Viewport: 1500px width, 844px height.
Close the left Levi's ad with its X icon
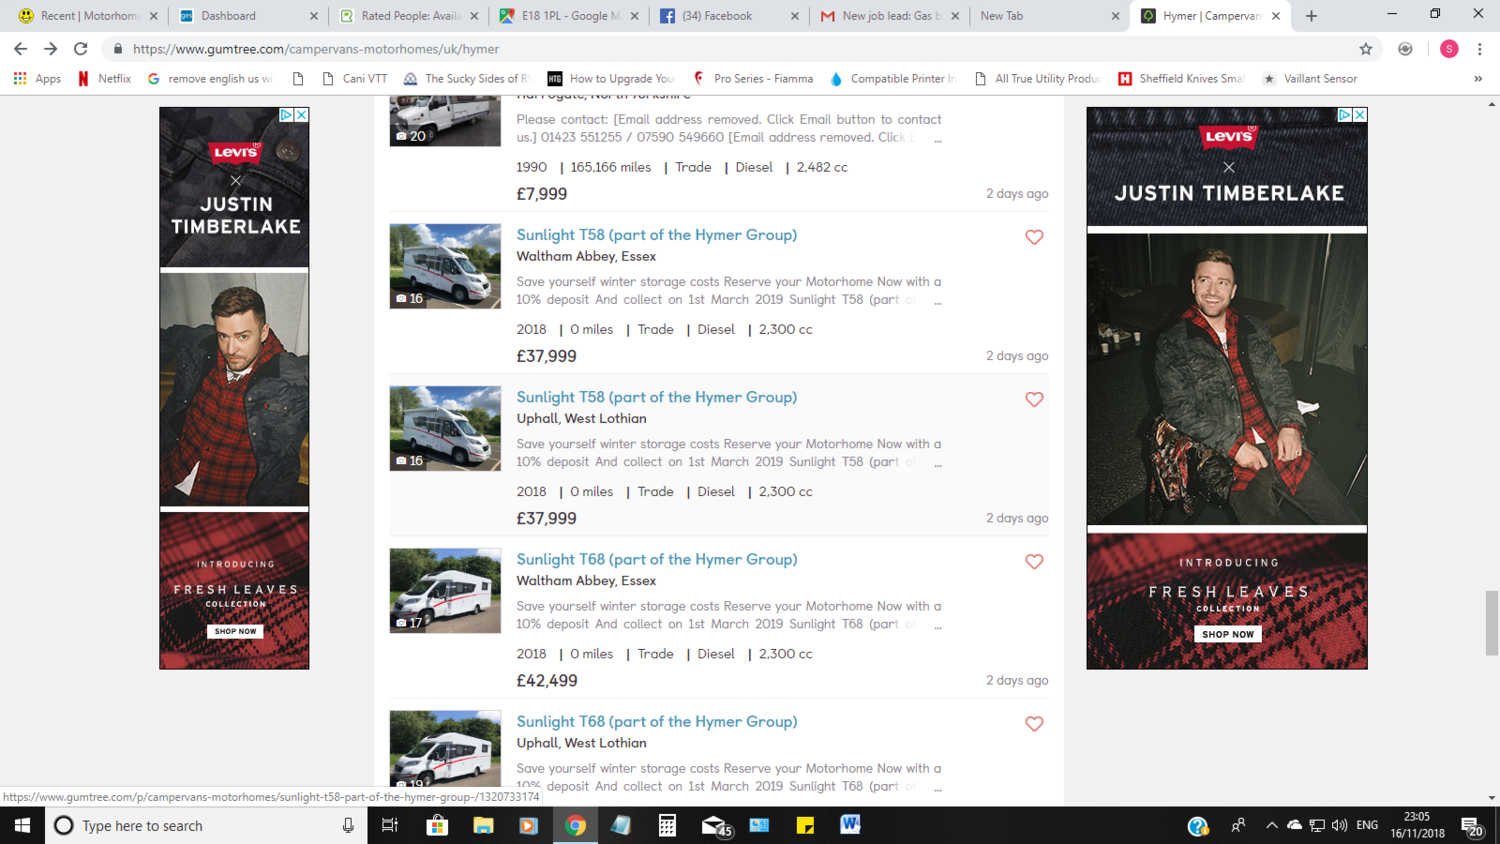click(x=301, y=115)
